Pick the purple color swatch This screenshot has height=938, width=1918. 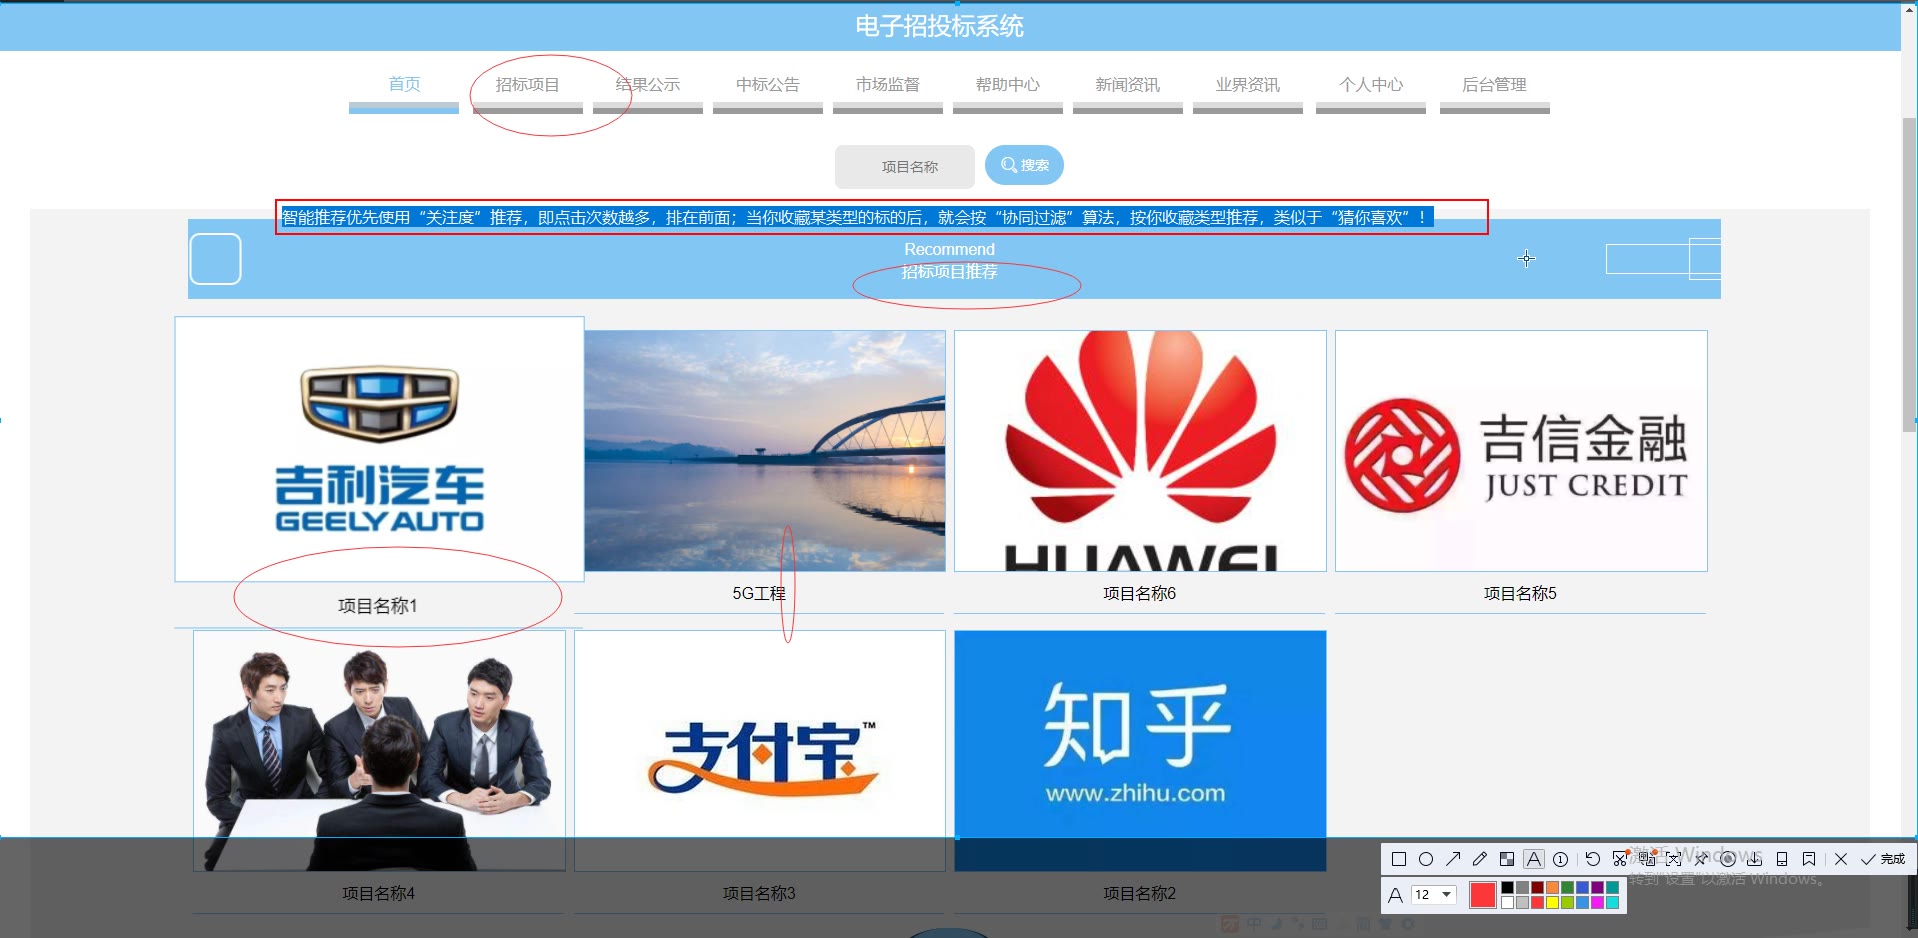point(1597,888)
